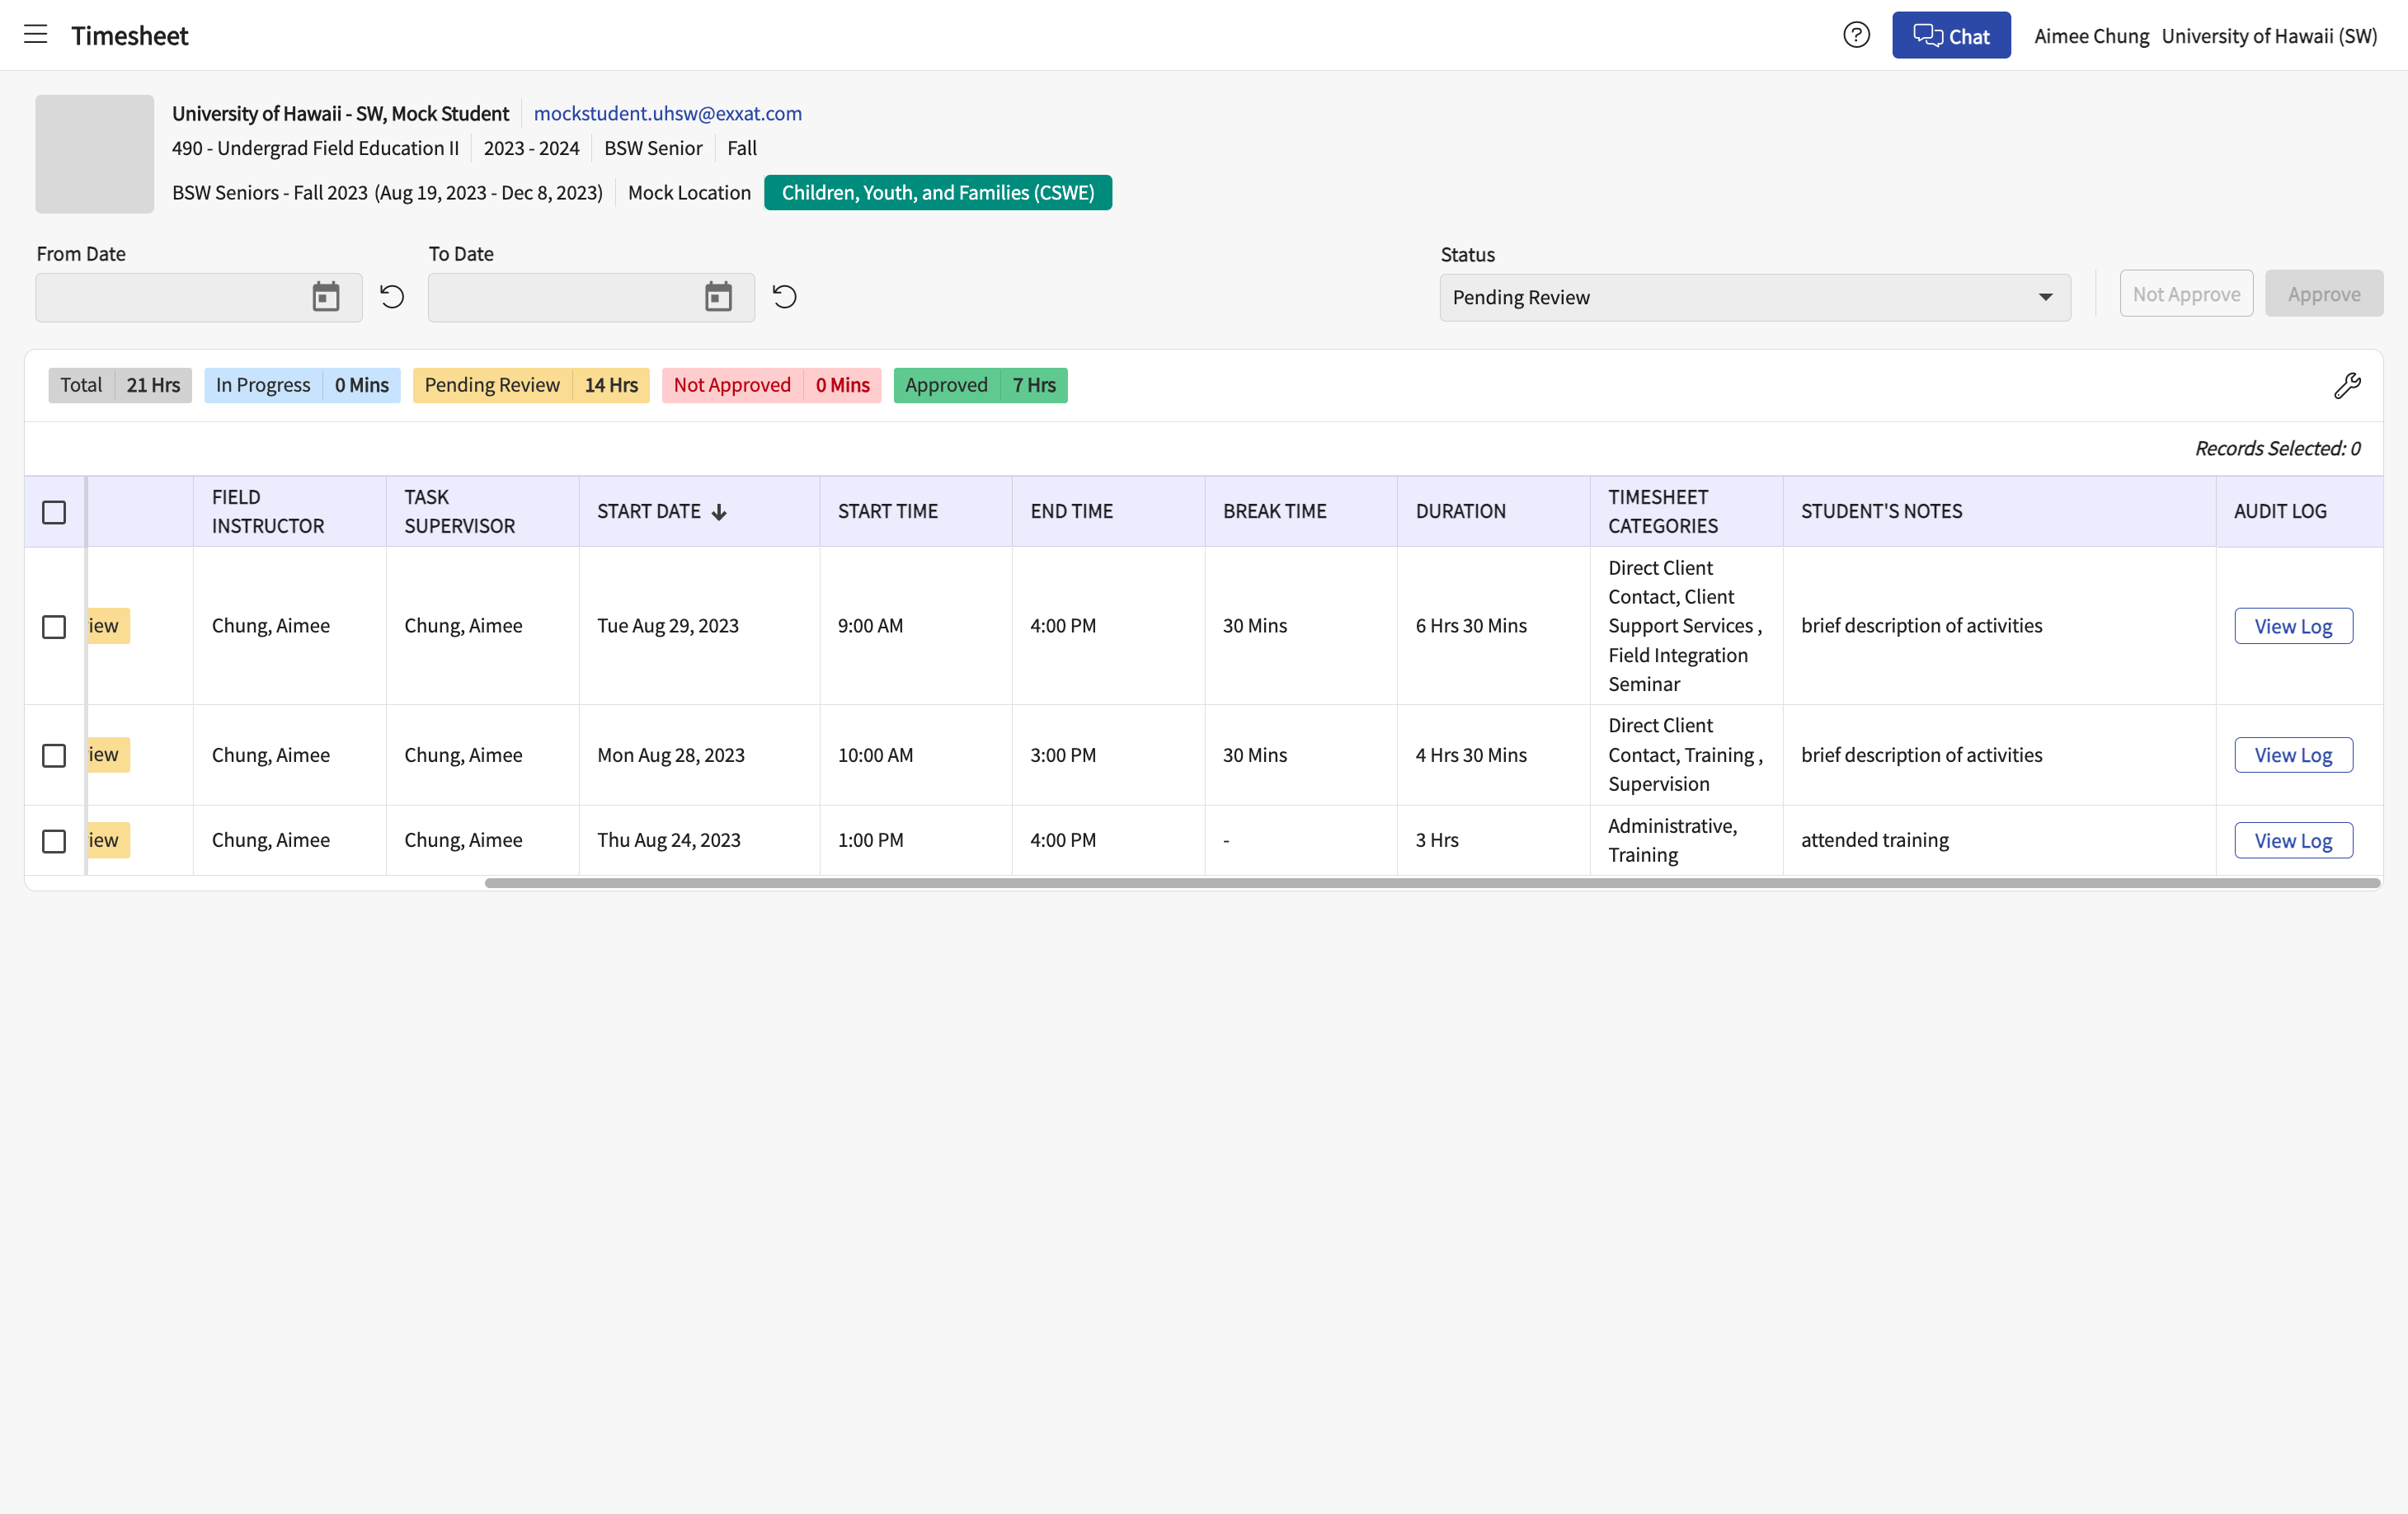The width and height of the screenshot is (2408, 1514).
Task: Check the Thu Aug 24, 2023 row
Action: click(x=54, y=841)
